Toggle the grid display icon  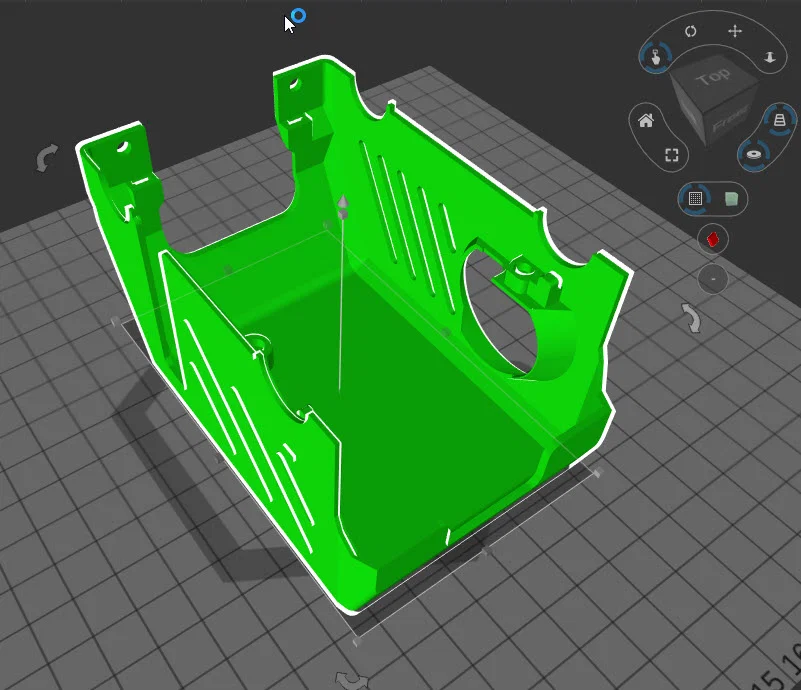click(695, 198)
